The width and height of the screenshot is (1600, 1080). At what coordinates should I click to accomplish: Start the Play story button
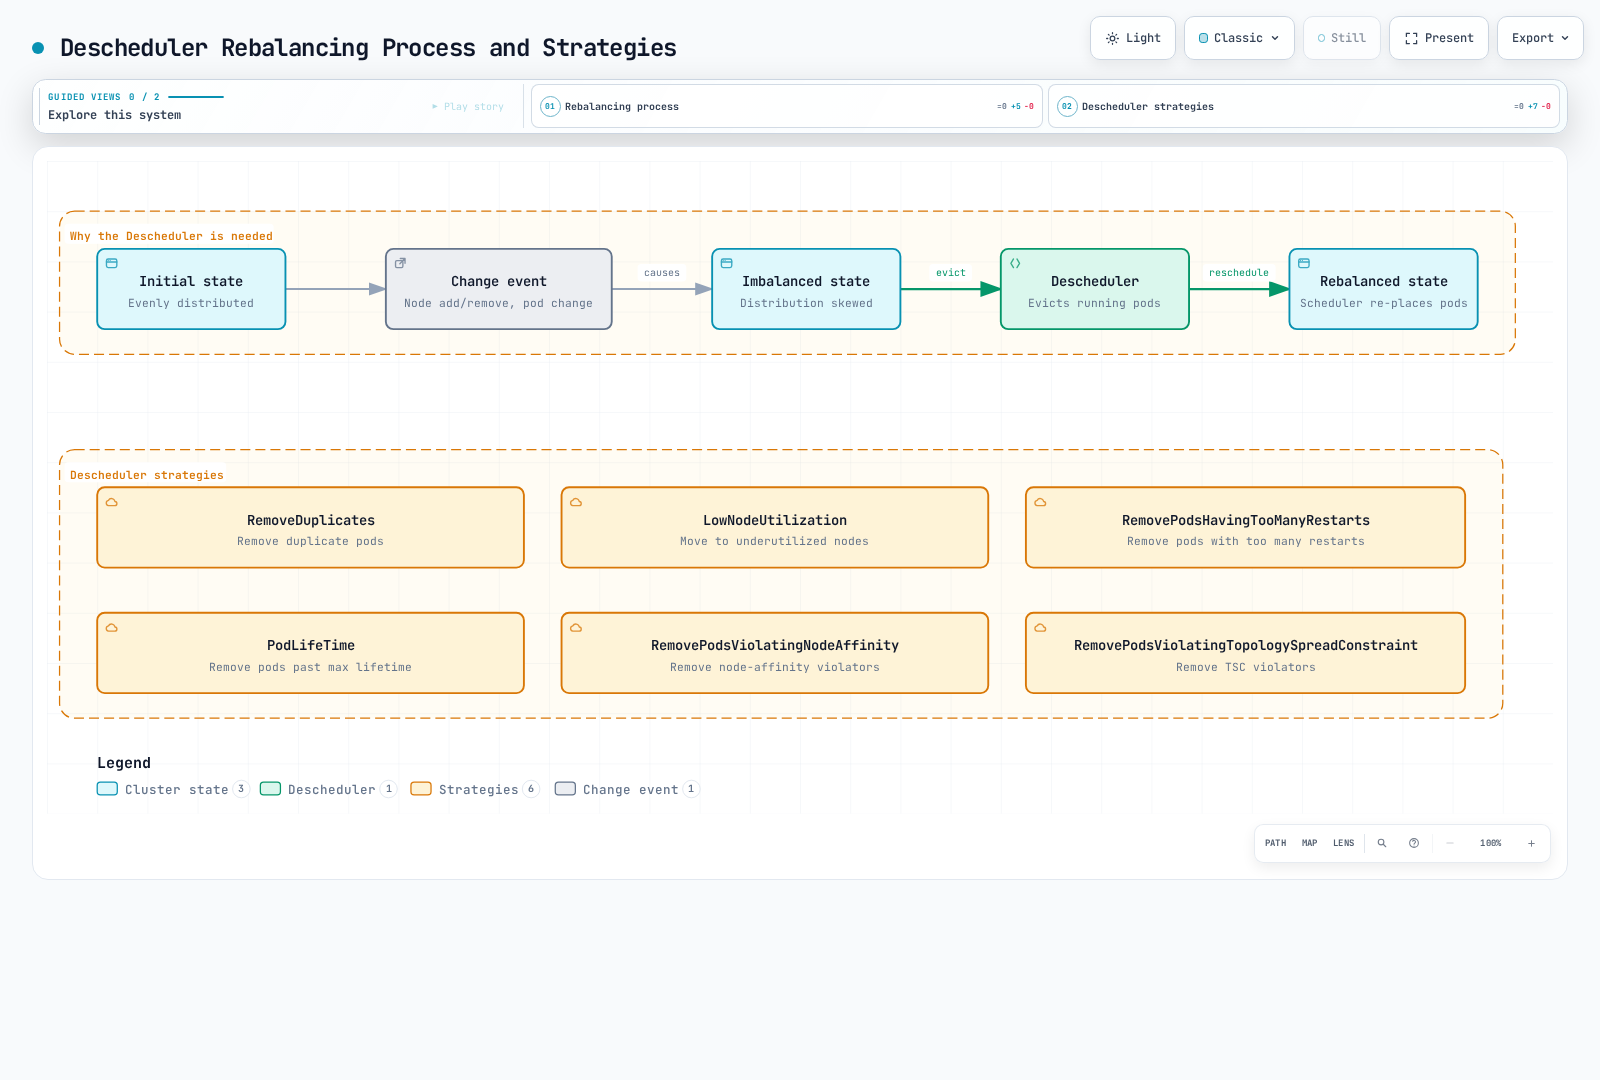click(x=468, y=106)
